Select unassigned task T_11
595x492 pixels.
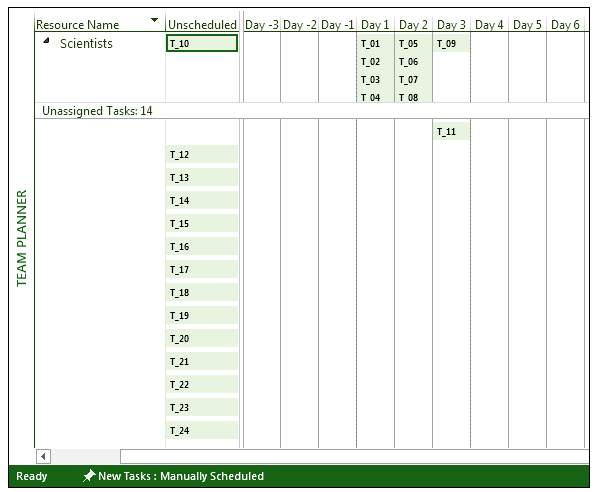click(x=451, y=132)
